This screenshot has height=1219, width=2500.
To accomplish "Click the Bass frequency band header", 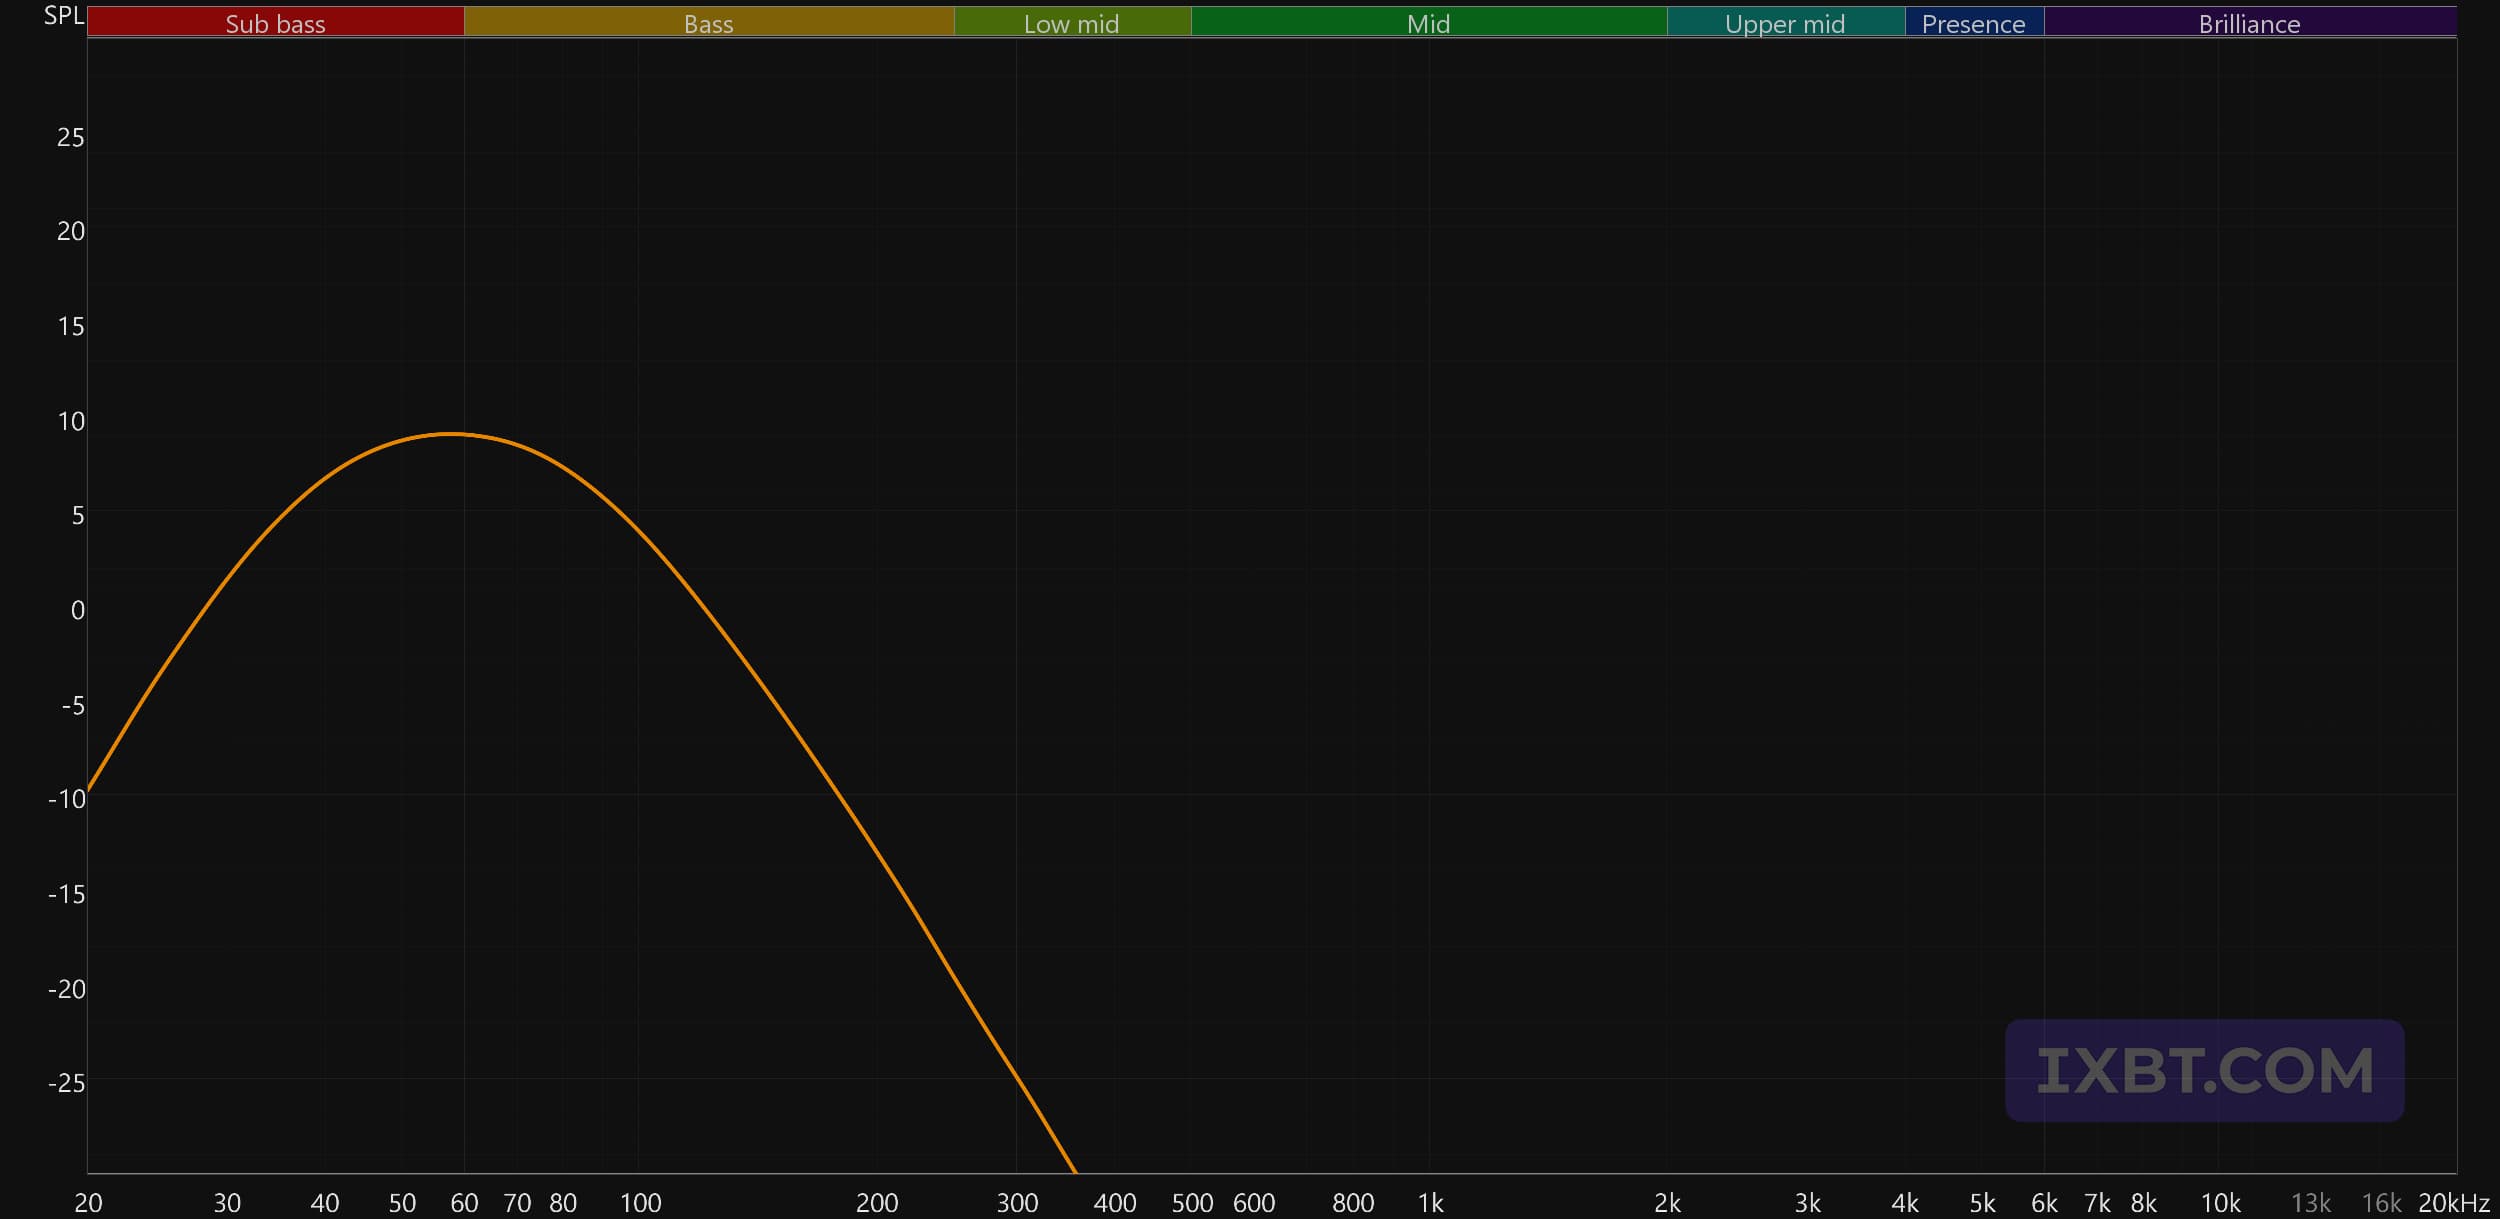I will [x=708, y=23].
